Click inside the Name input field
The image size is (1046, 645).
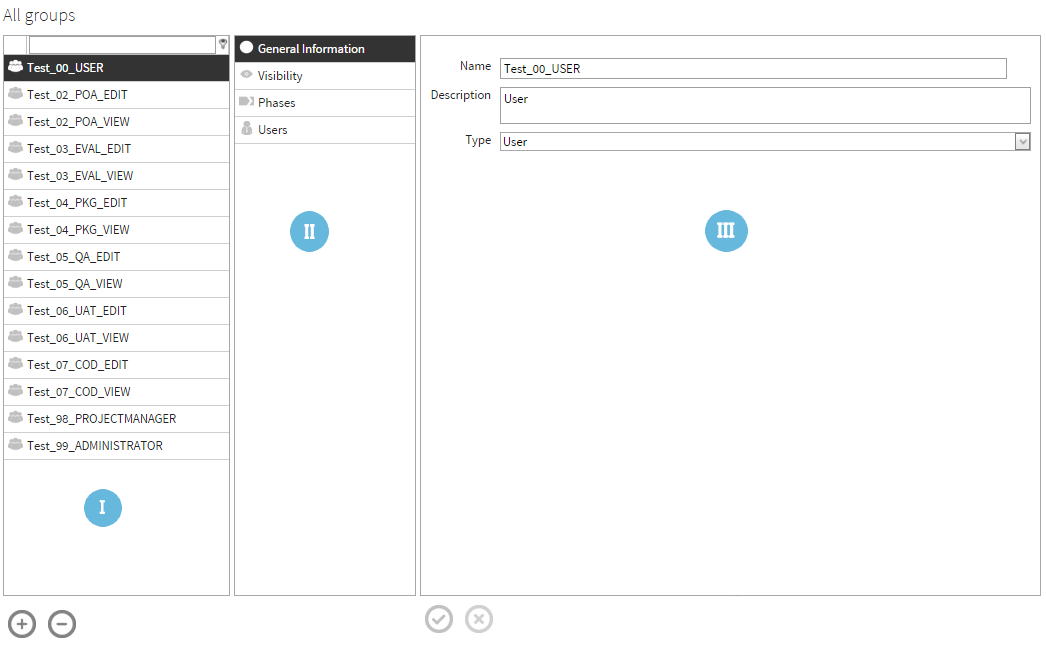coord(755,68)
